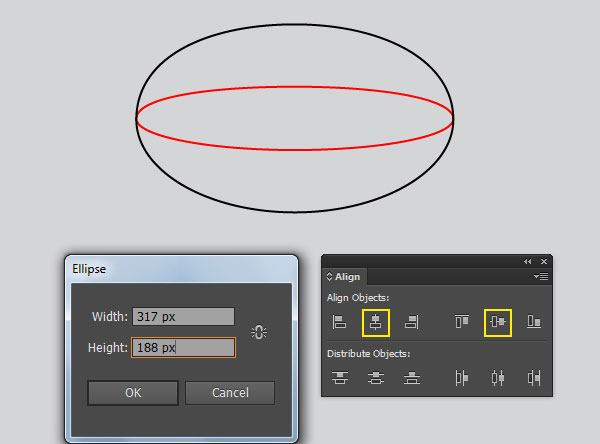The width and height of the screenshot is (600, 444).
Task: Click the Distribute Objects: label
Action: [x=368, y=354]
